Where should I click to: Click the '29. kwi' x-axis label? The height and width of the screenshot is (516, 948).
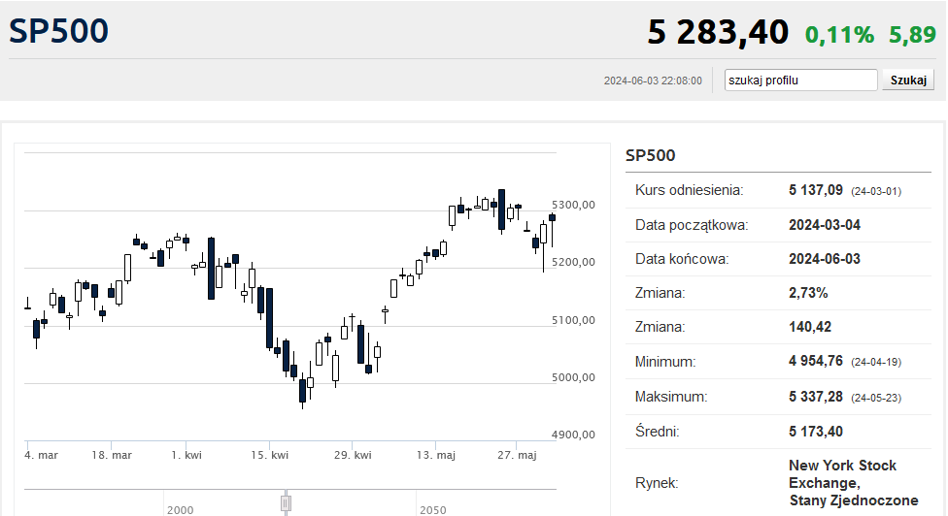pyautogui.click(x=352, y=455)
